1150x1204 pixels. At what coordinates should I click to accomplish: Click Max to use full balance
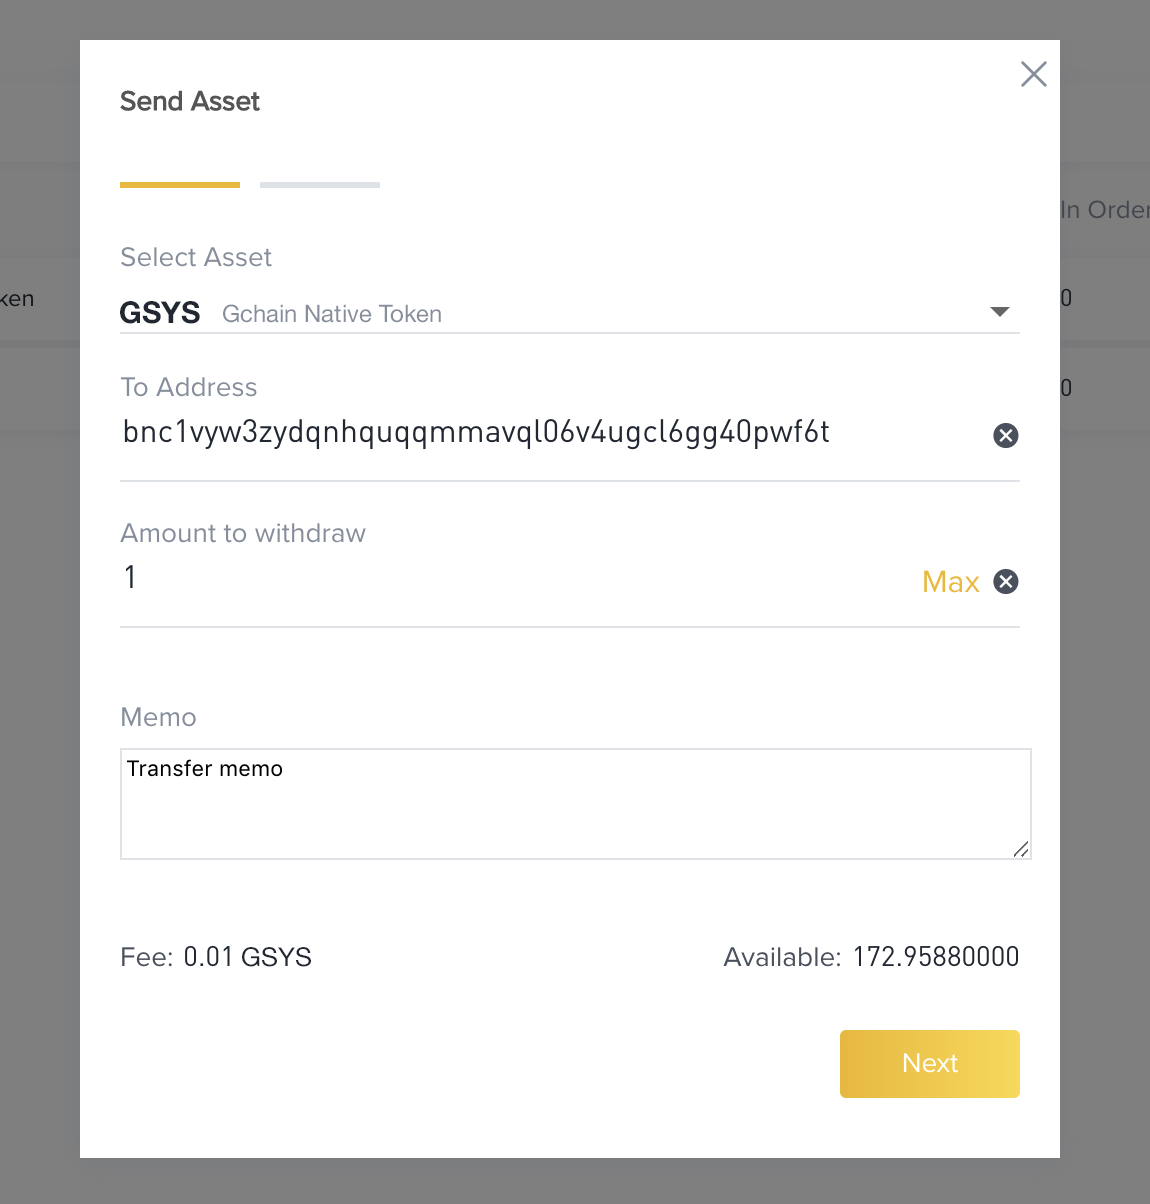[950, 581]
